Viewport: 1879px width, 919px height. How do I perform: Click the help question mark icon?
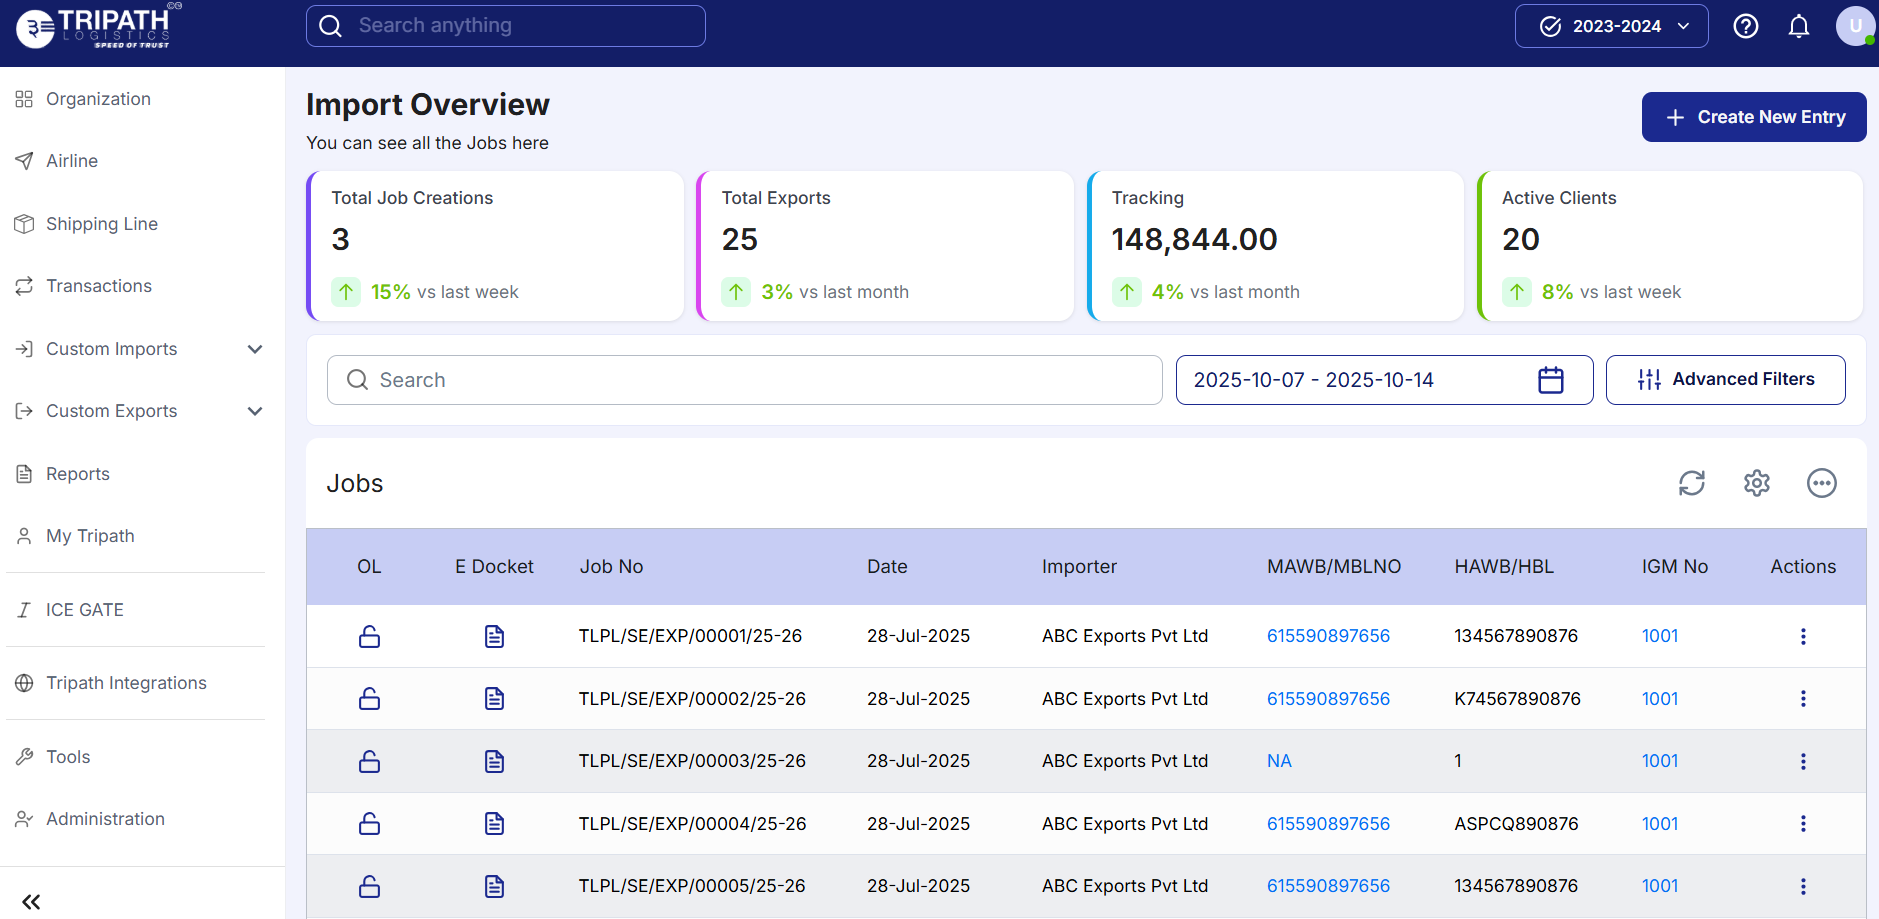(x=1745, y=26)
